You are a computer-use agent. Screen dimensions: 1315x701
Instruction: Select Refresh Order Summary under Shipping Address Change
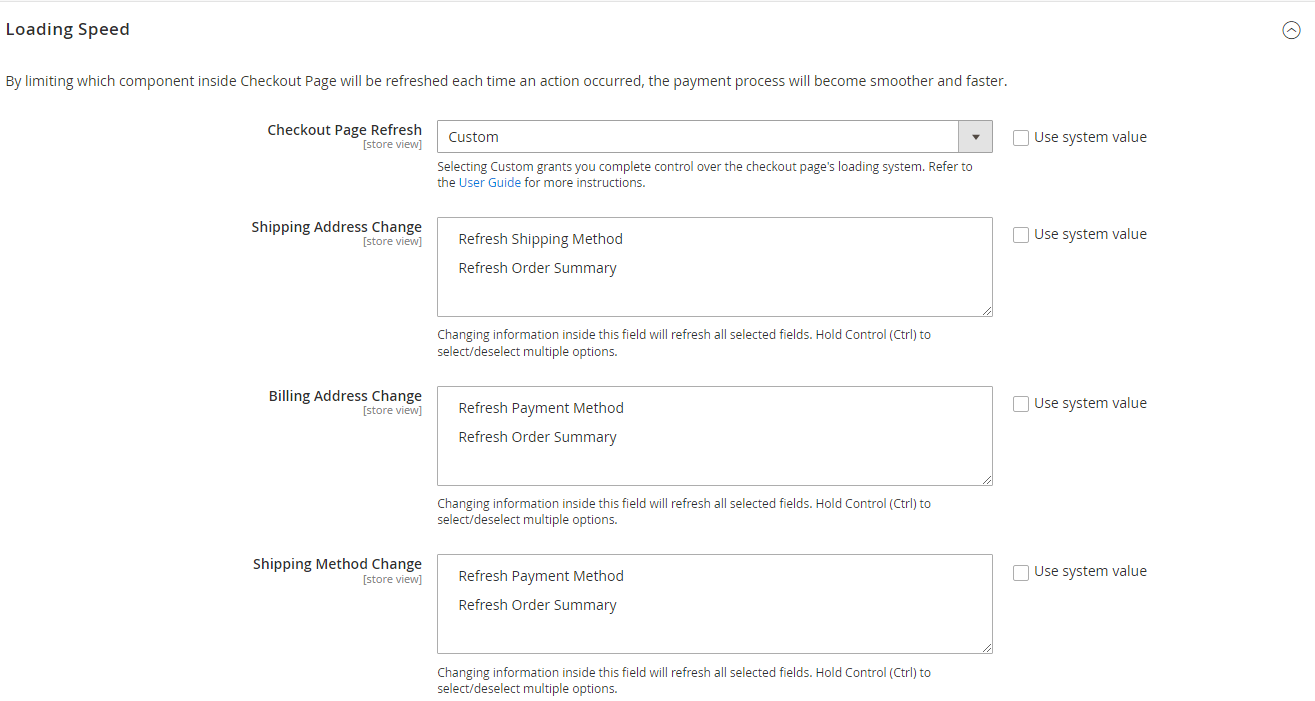537,268
